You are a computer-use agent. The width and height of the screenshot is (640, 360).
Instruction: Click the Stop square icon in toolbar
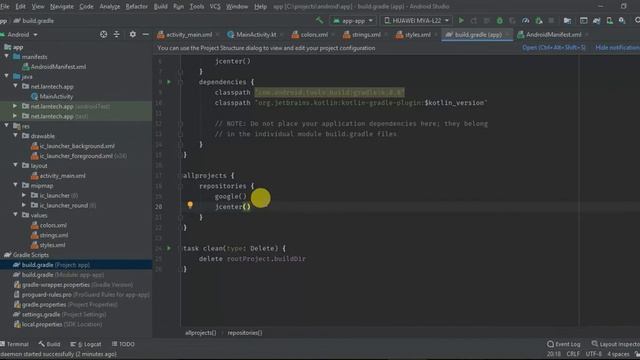tap(551, 20)
